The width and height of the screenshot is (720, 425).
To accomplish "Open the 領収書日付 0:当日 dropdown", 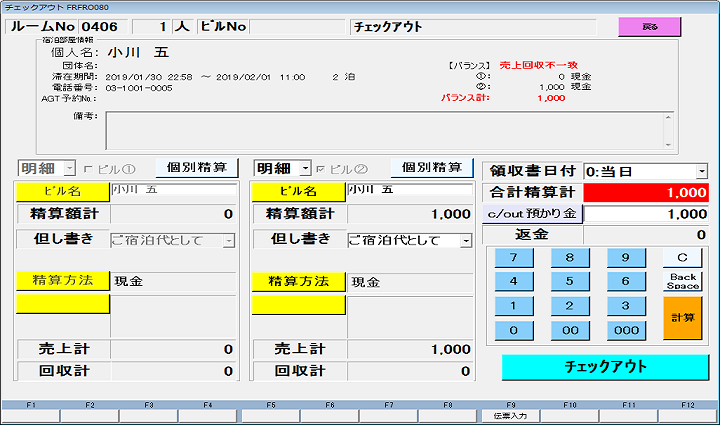I will point(702,172).
